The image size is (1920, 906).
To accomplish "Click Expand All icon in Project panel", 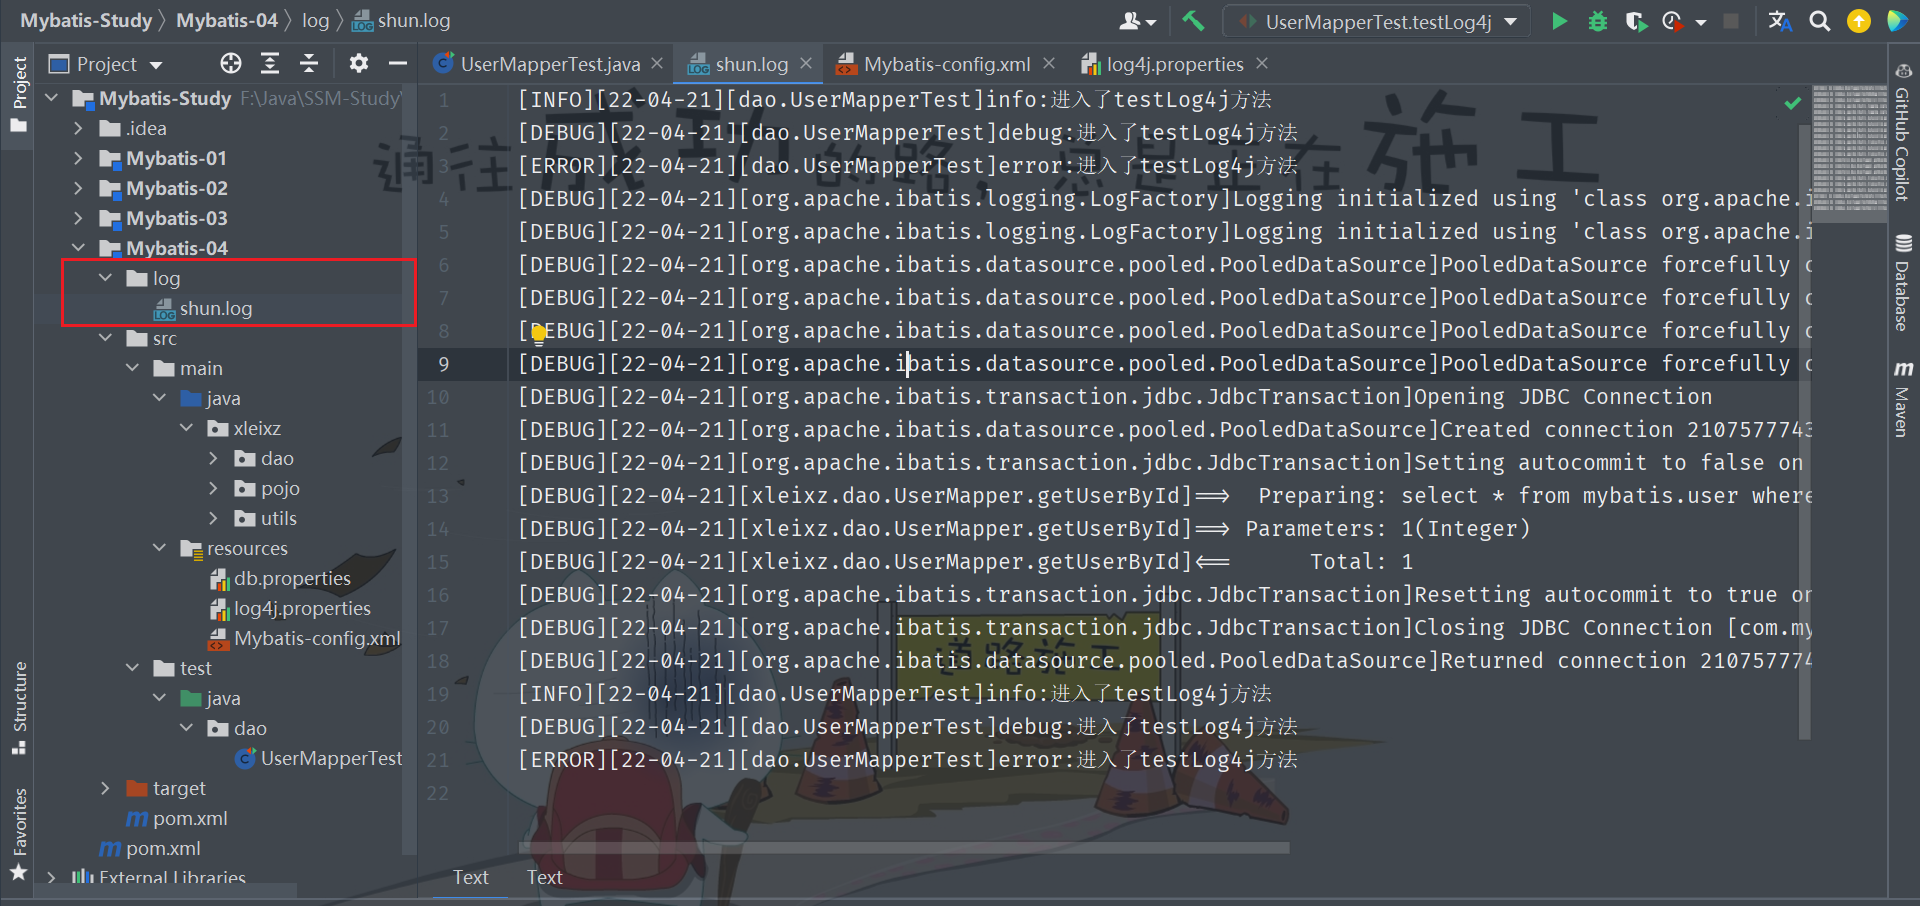I will point(270,64).
